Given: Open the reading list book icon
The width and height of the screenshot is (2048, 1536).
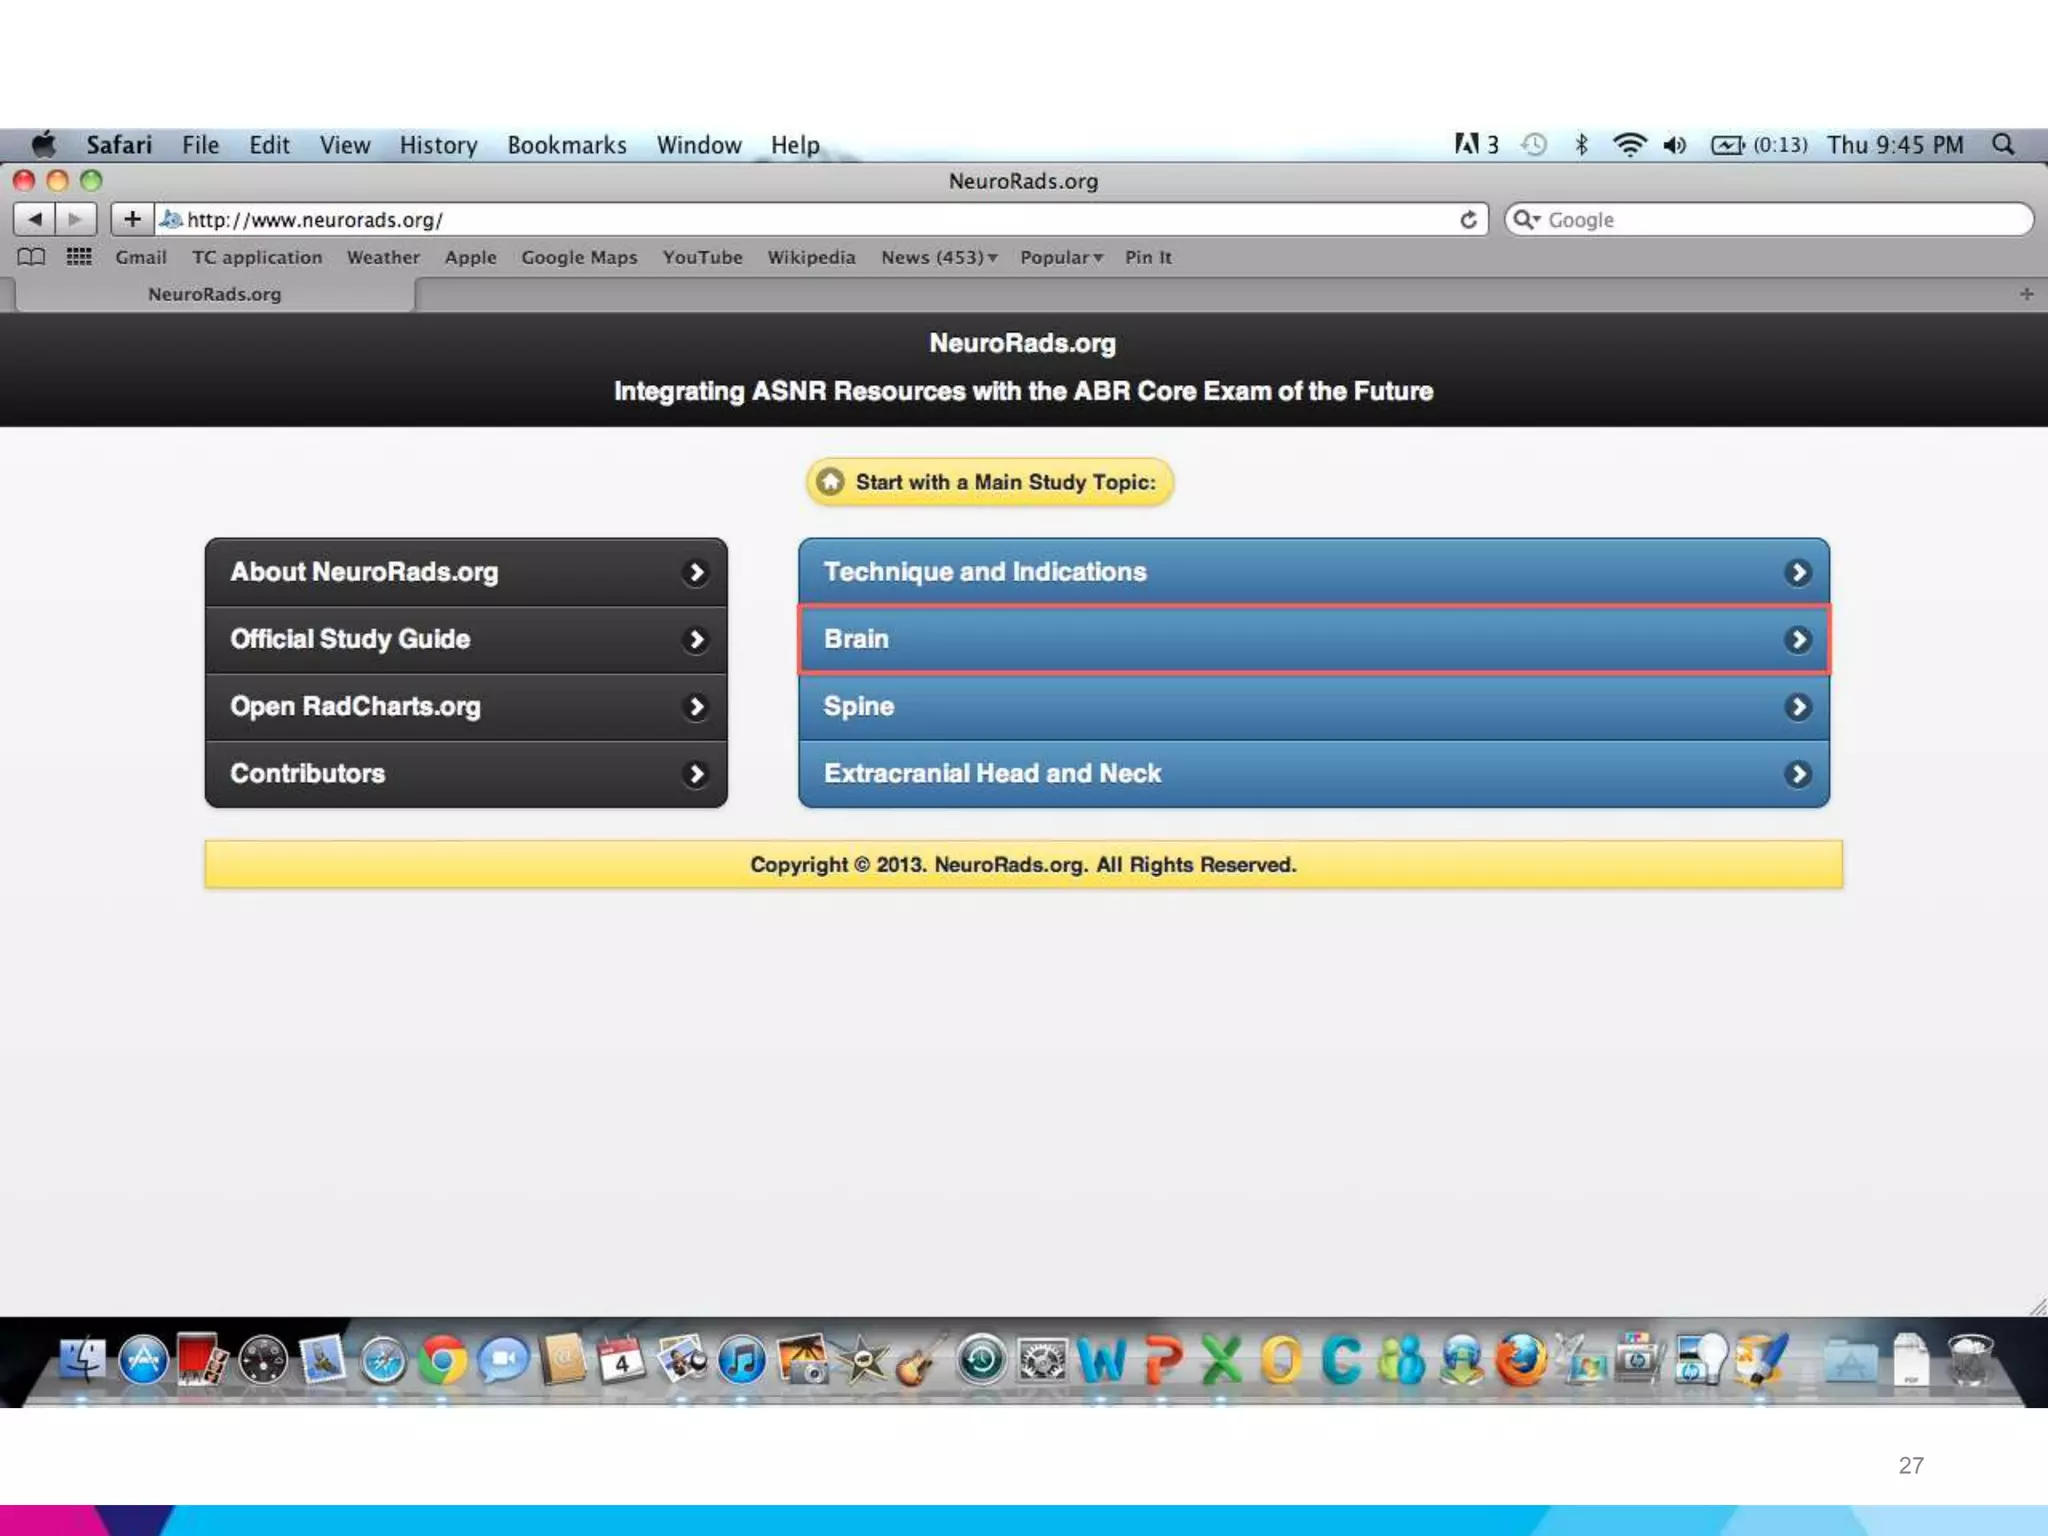Looking at the screenshot, I should click(x=31, y=257).
